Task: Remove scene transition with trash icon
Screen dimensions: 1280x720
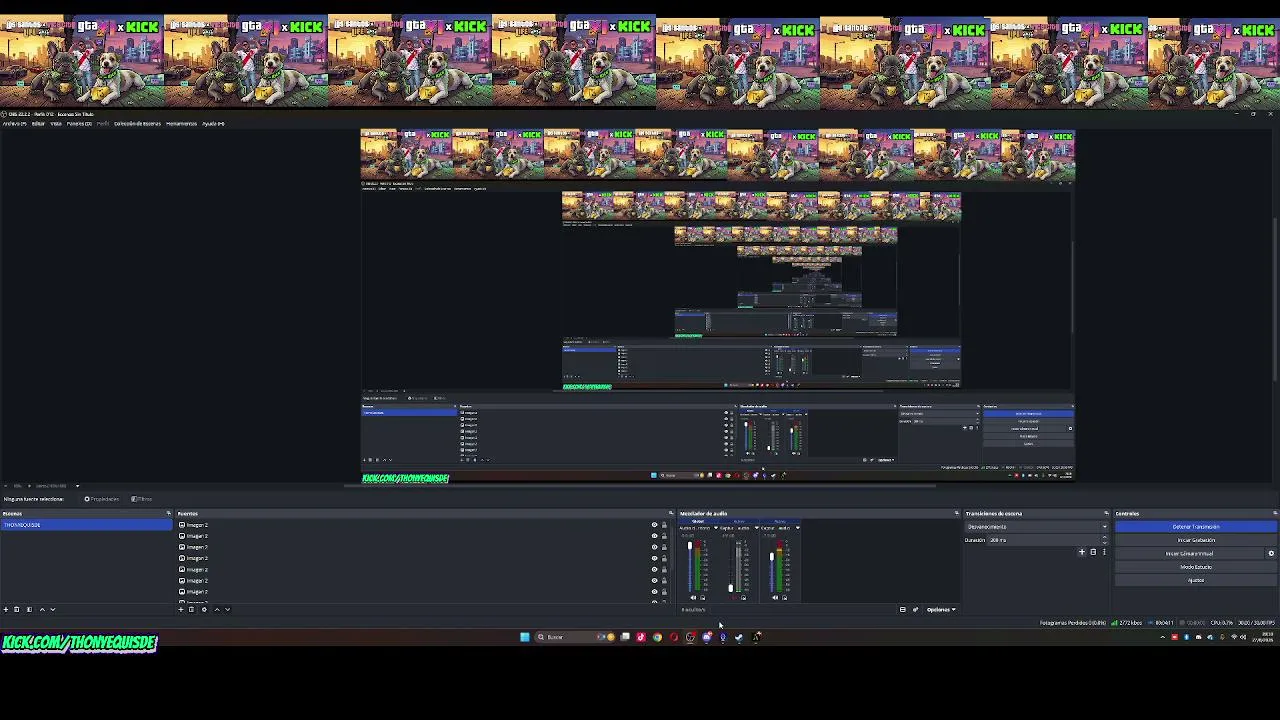Action: click(1093, 552)
